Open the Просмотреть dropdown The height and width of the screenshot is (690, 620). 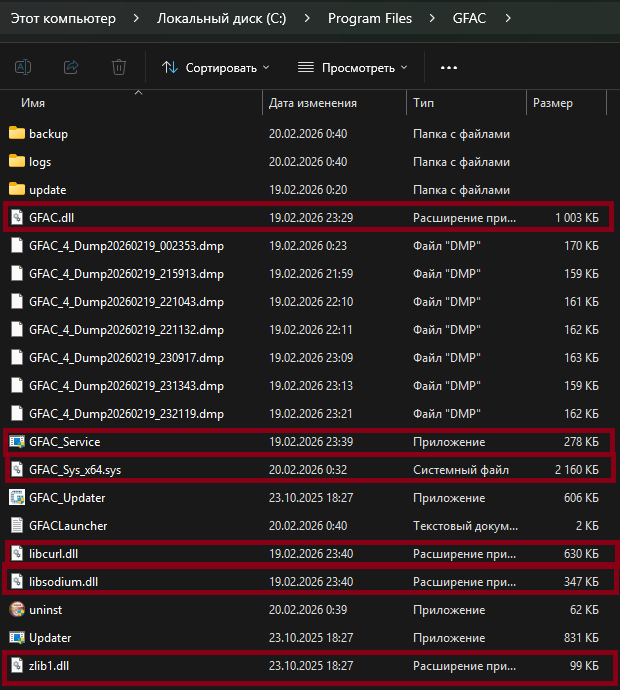[353, 67]
